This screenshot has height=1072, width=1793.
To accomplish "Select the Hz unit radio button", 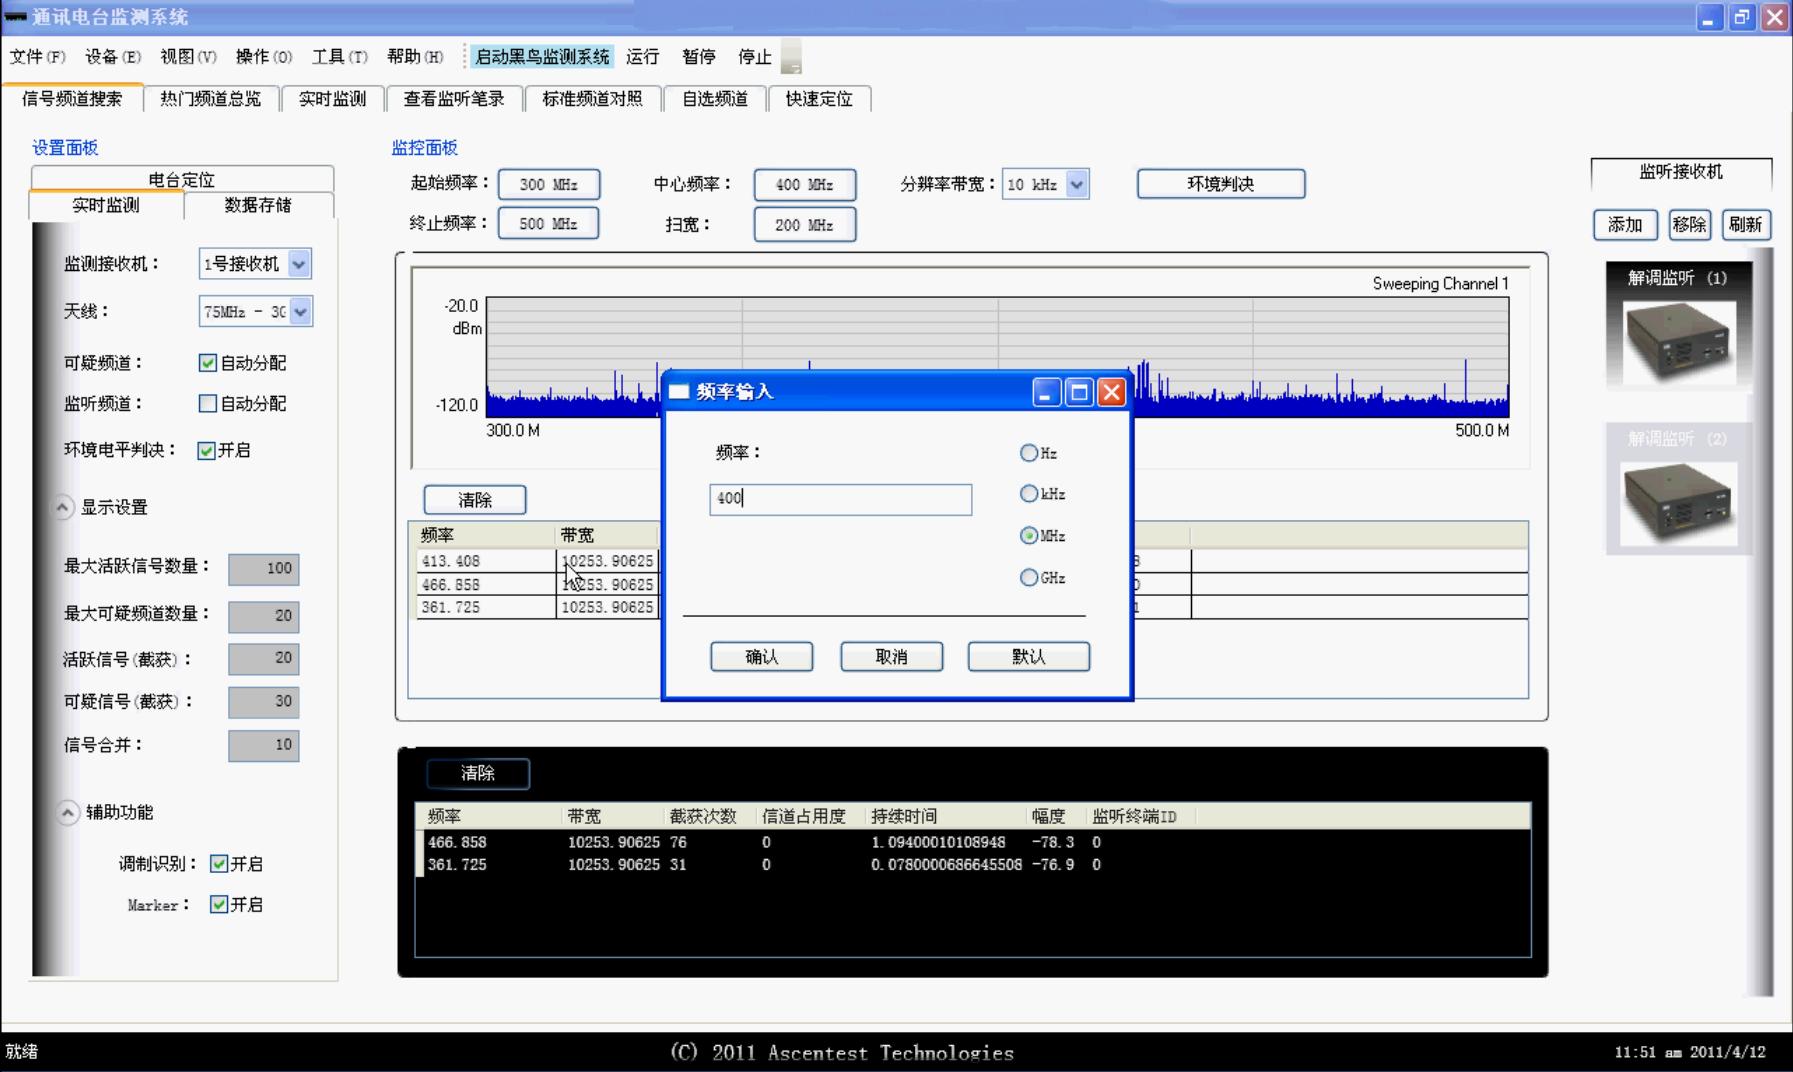I will [x=1028, y=453].
